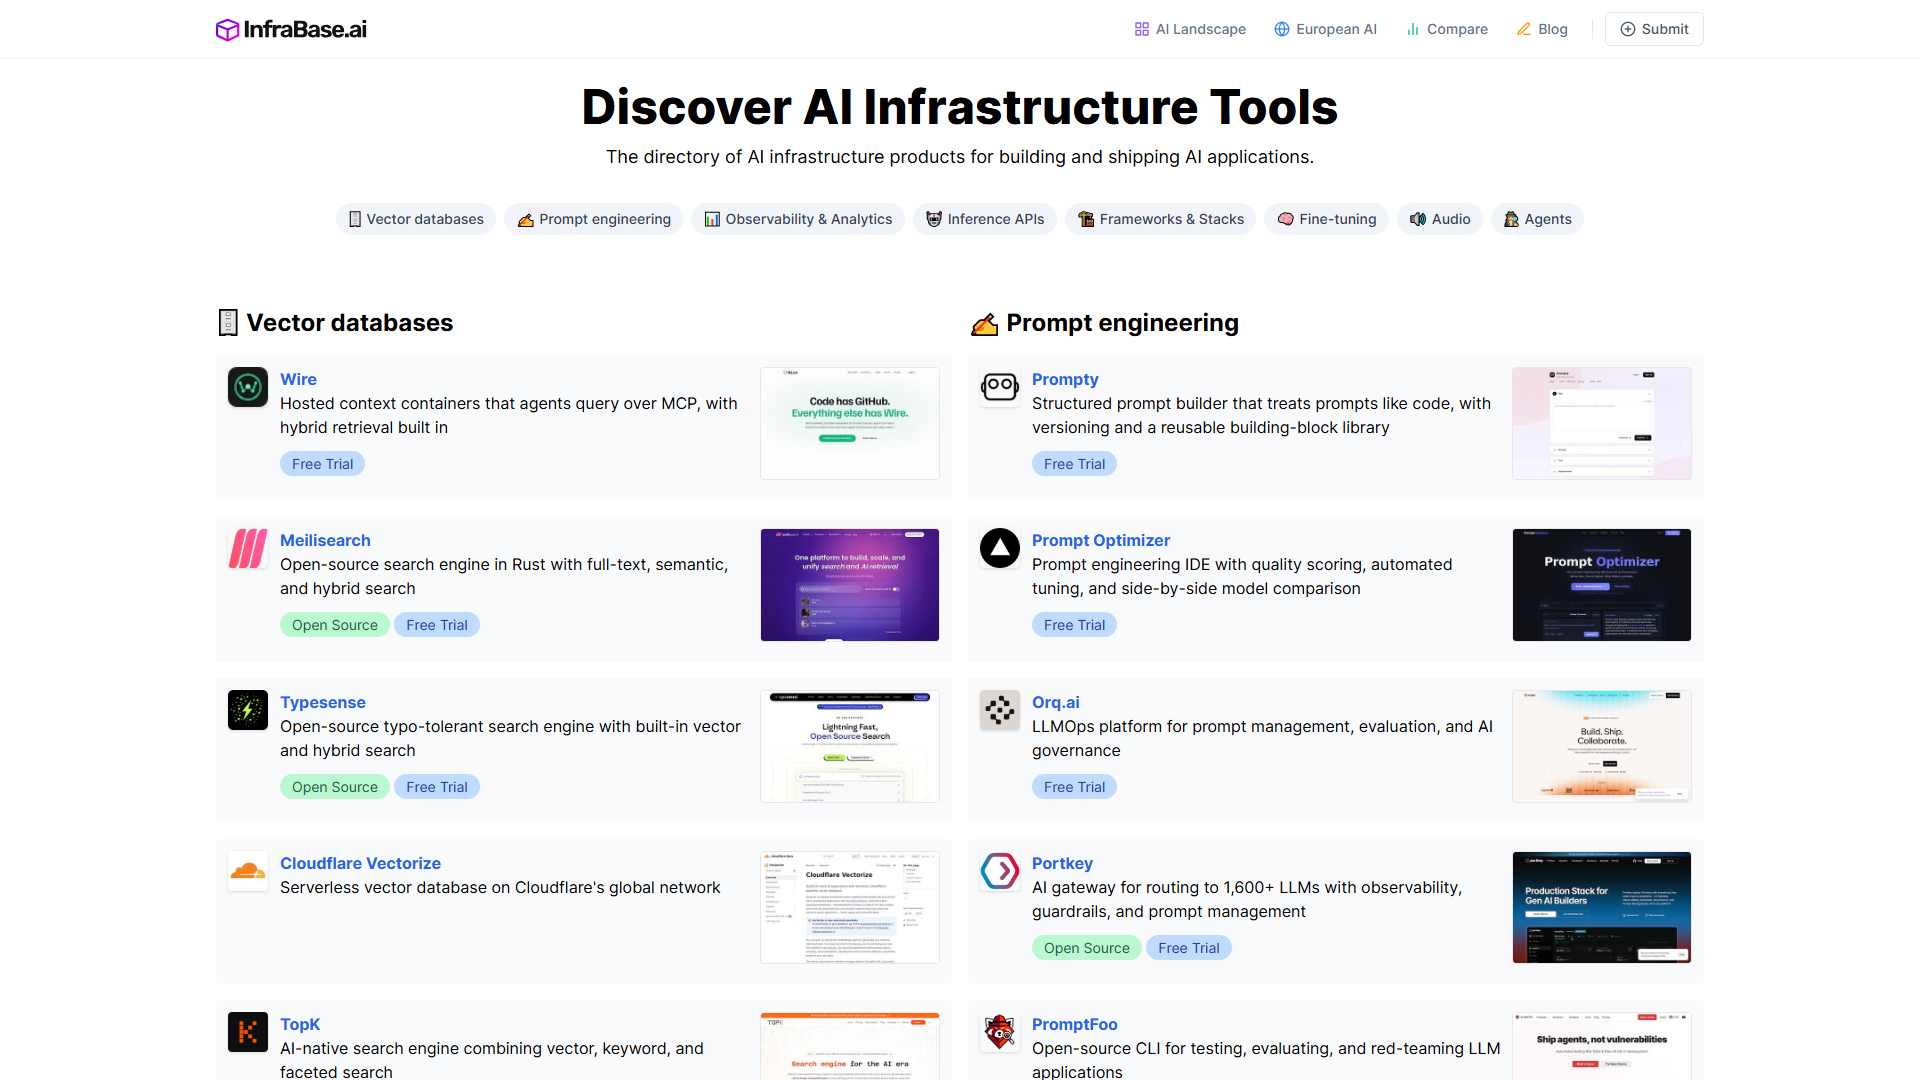Click the Submit button
This screenshot has width=1920, height=1080.
pyautogui.click(x=1654, y=29)
